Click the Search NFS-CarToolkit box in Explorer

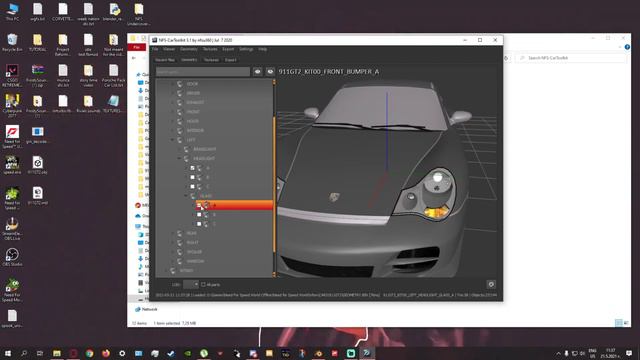click(571, 58)
